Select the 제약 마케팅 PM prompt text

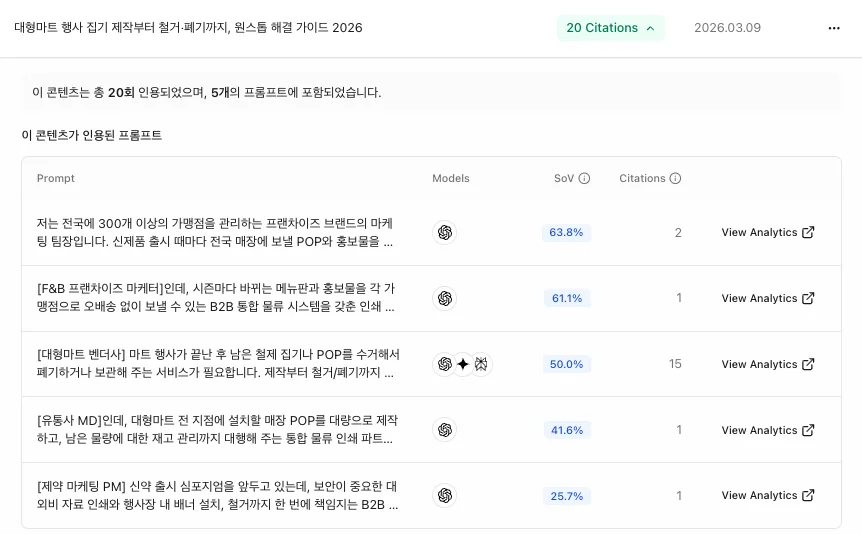click(x=217, y=495)
